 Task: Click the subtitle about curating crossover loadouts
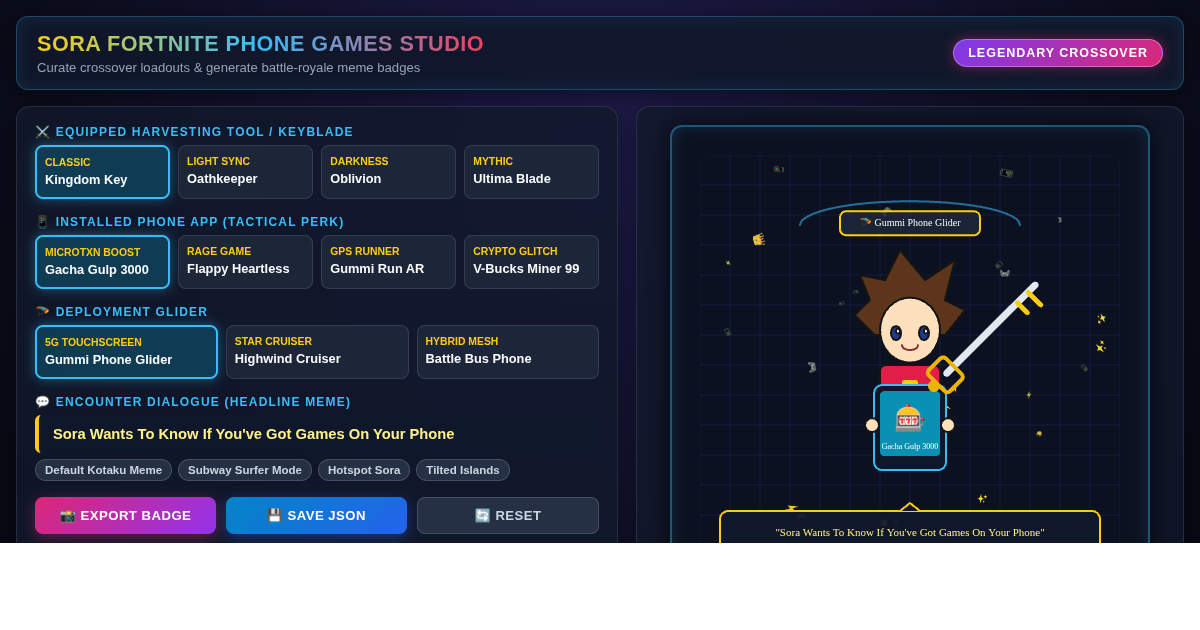pos(229,68)
